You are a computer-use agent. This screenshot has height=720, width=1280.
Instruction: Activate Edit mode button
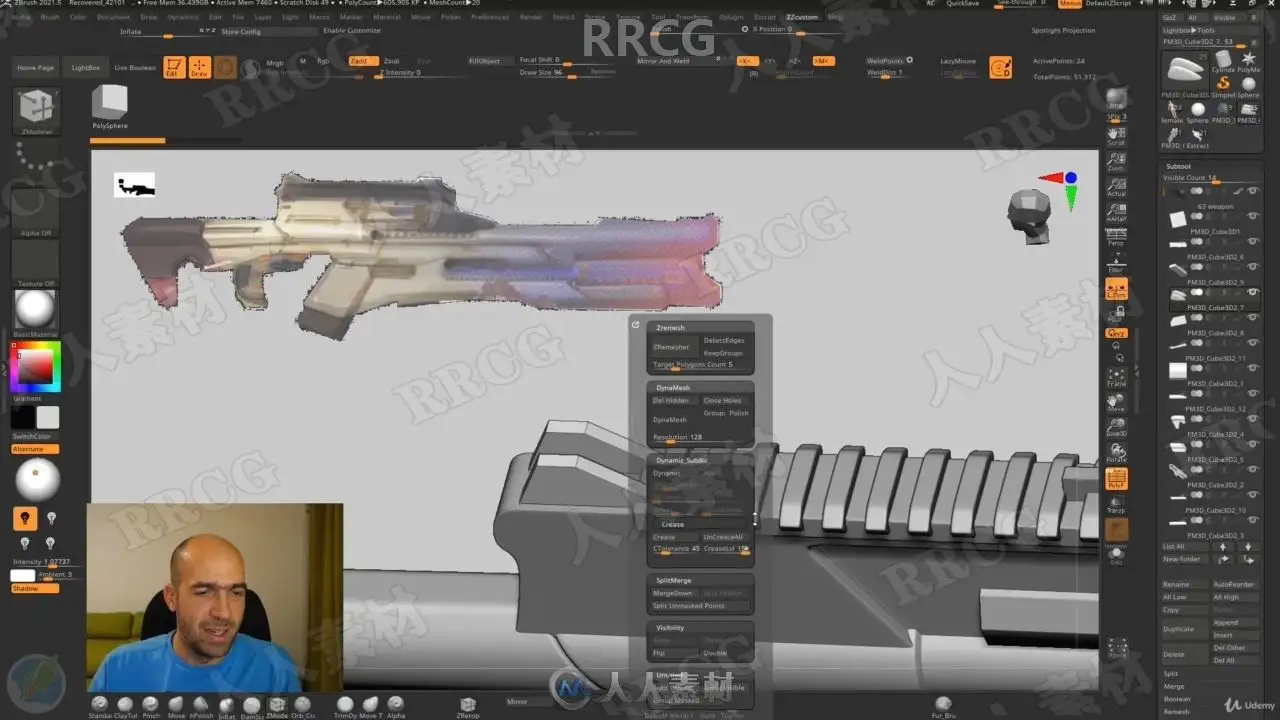coord(174,68)
